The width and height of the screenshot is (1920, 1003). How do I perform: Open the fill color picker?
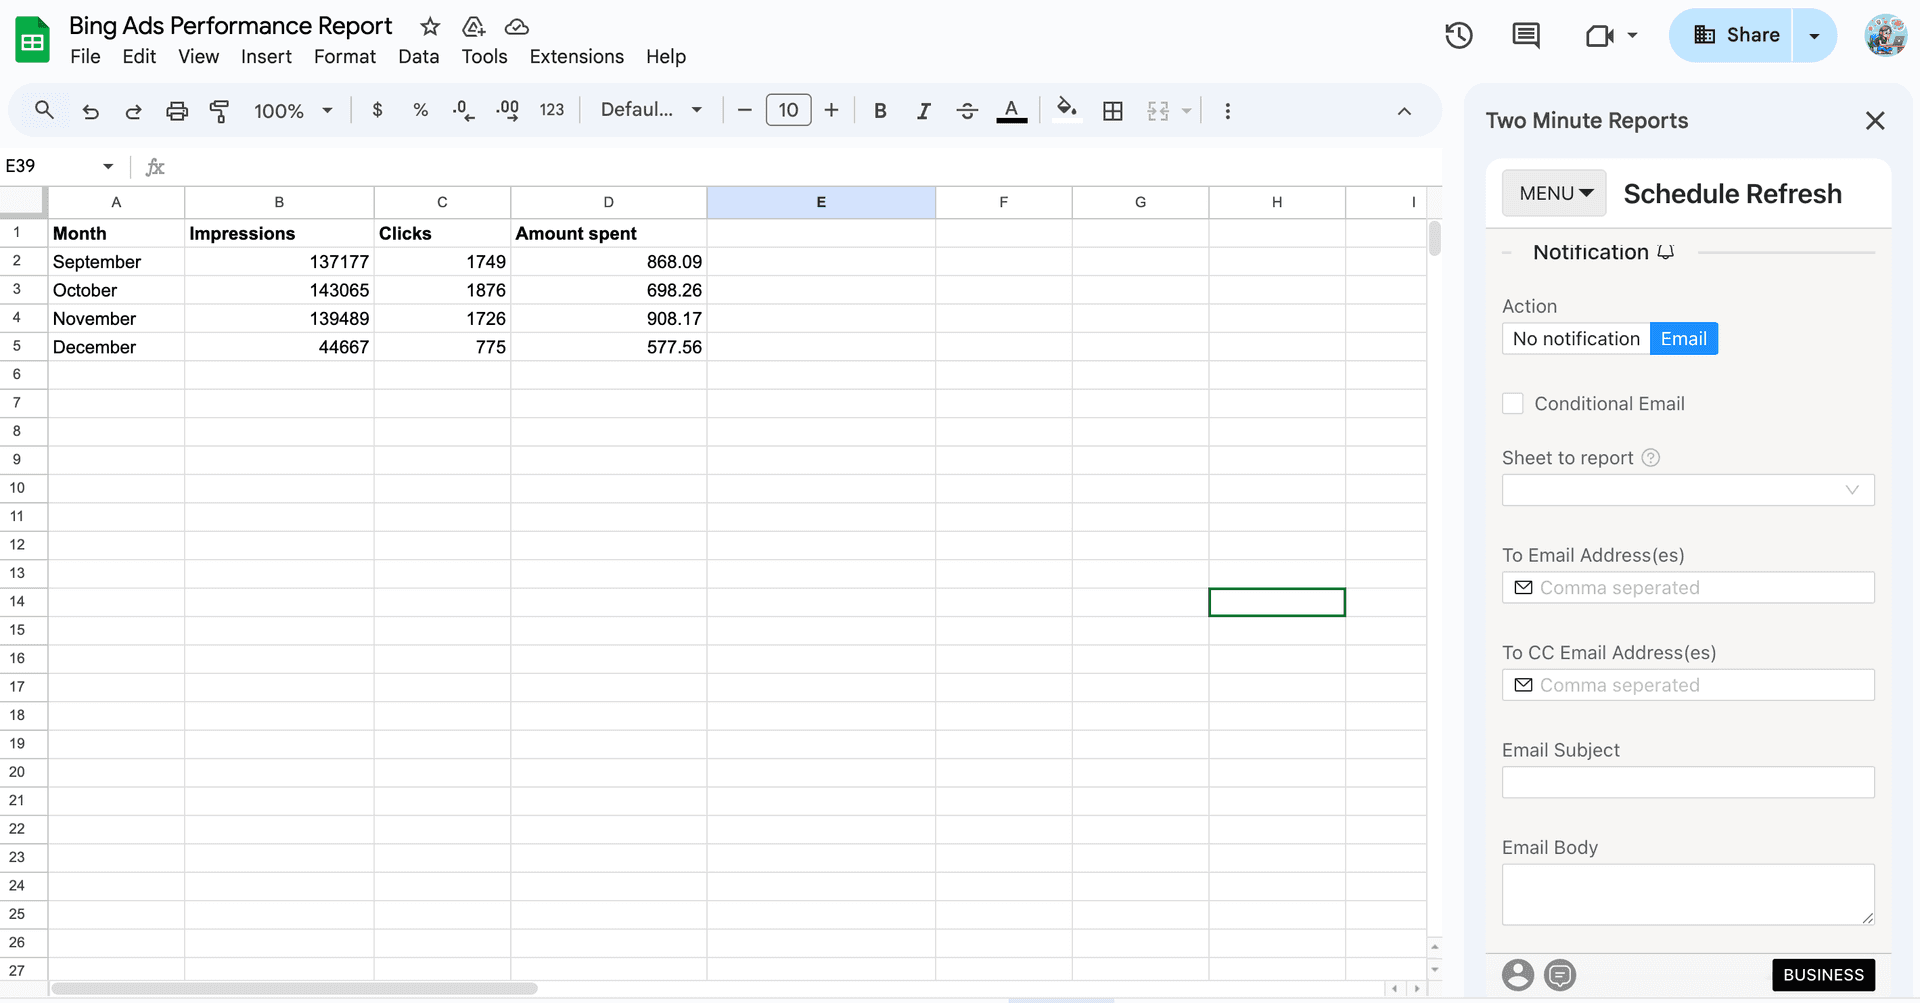[x=1066, y=110]
